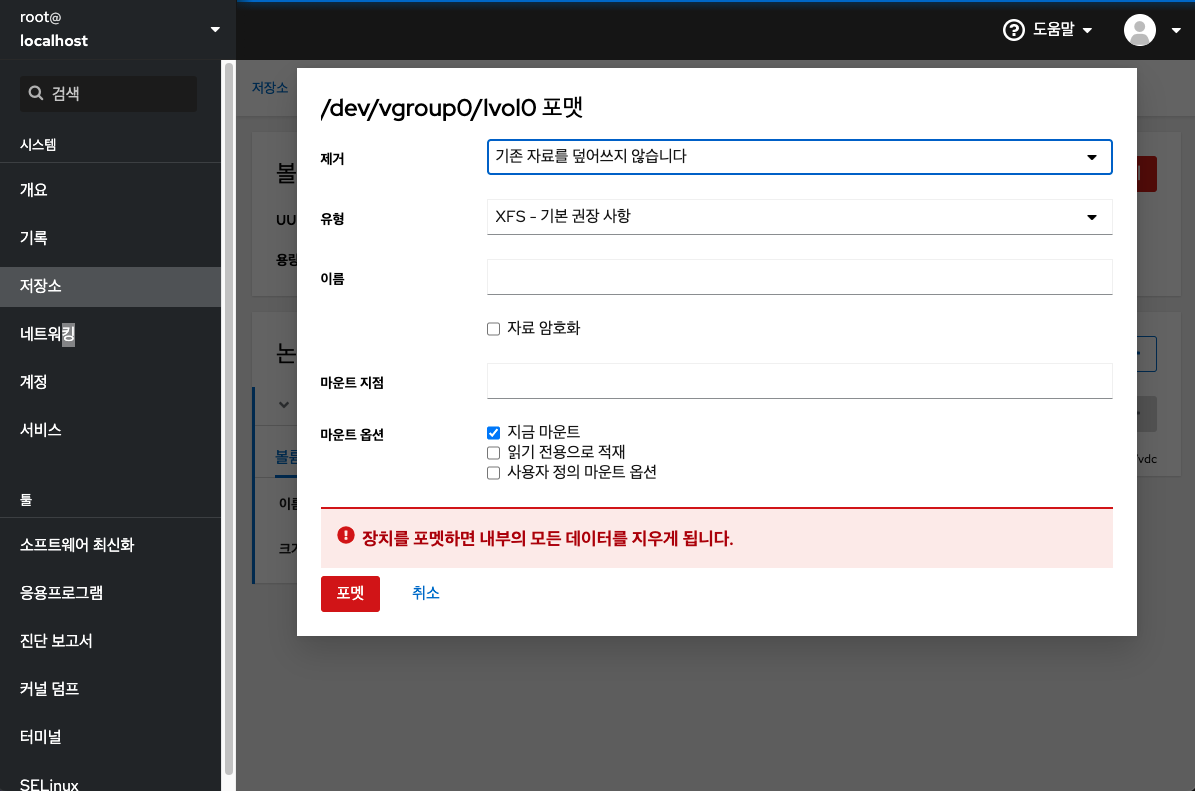Viewport: 1195px width, 791px height.
Task: Click the 저장소 breadcrumb link
Action: 270,88
